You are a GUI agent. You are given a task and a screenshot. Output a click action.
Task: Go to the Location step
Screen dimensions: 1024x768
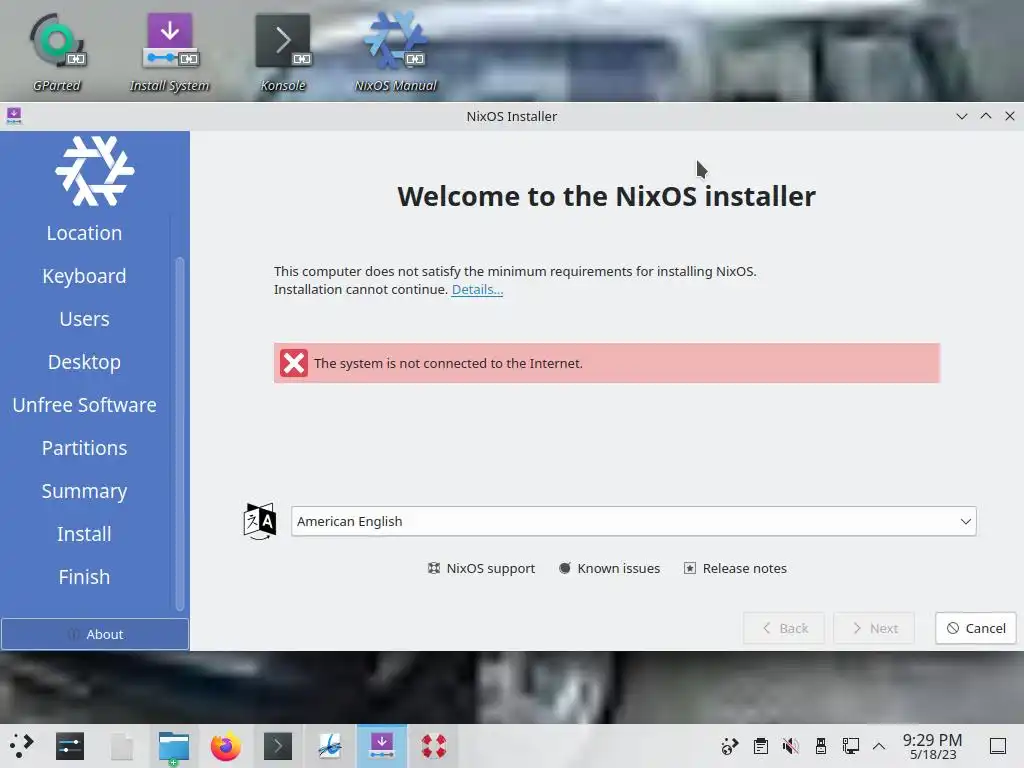(84, 233)
